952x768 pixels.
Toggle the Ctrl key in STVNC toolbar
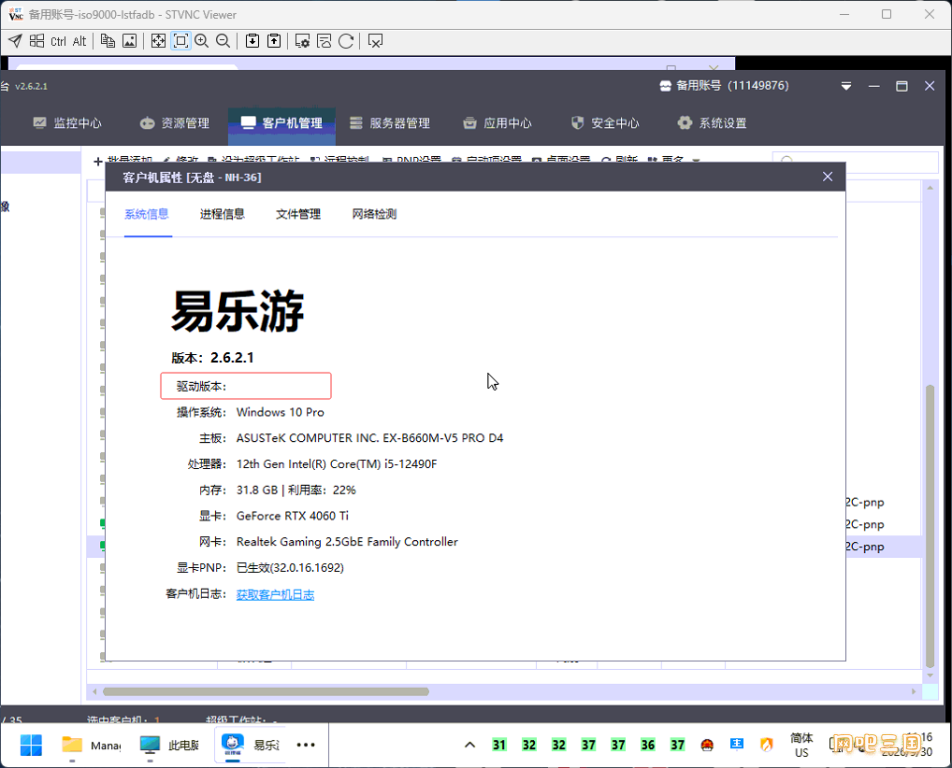coord(58,41)
